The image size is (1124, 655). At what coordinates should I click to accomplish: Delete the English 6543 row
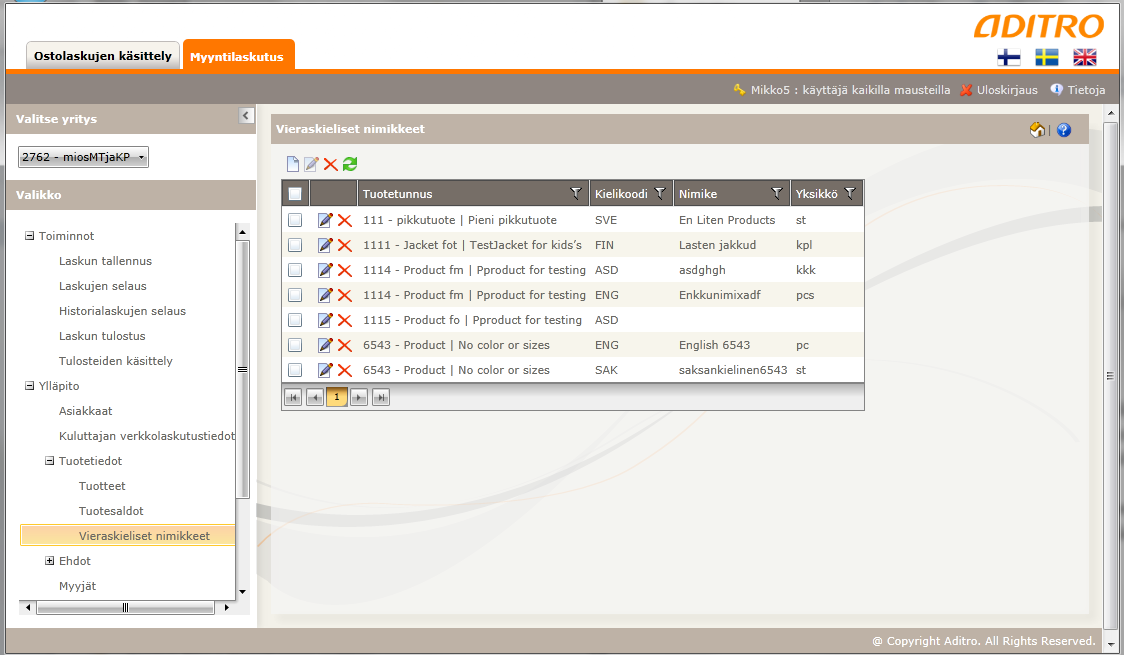point(345,345)
